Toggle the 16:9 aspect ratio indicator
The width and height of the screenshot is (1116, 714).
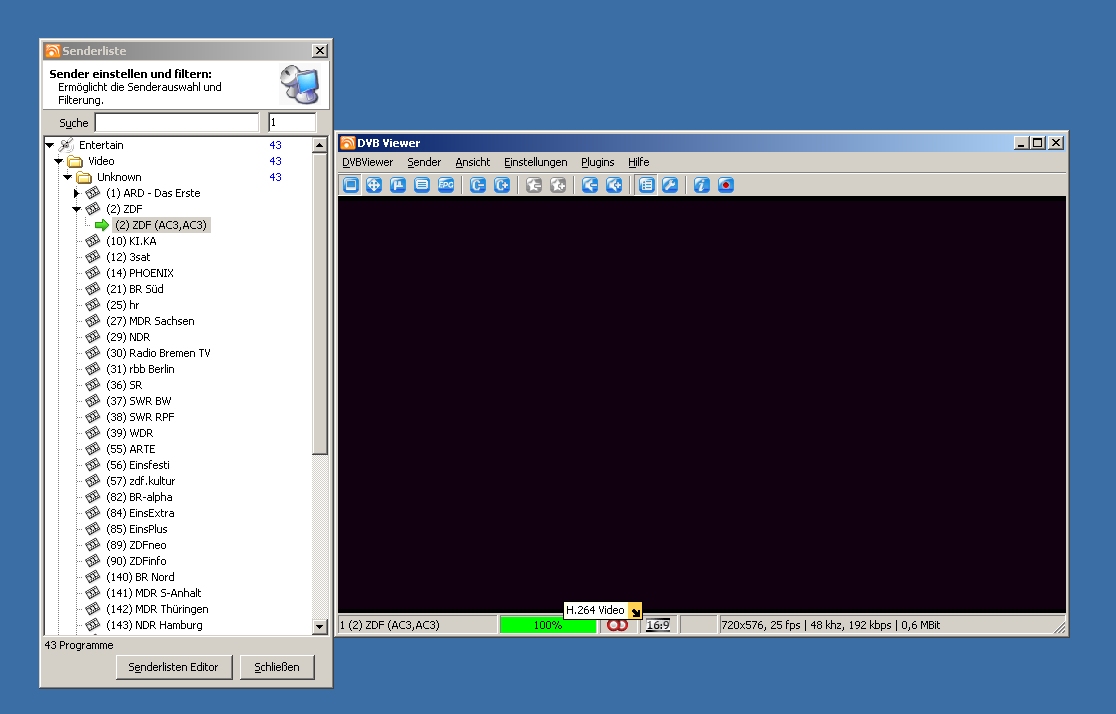[x=658, y=625]
